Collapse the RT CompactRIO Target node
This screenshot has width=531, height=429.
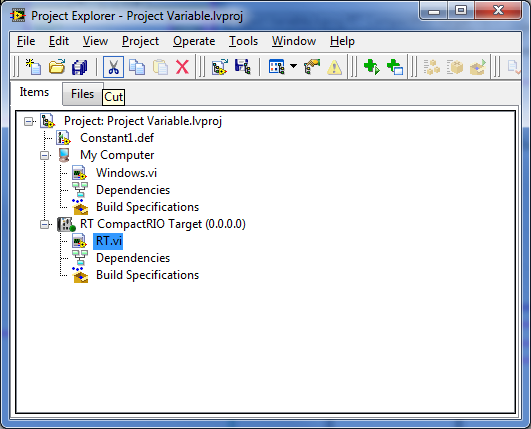coord(44,224)
